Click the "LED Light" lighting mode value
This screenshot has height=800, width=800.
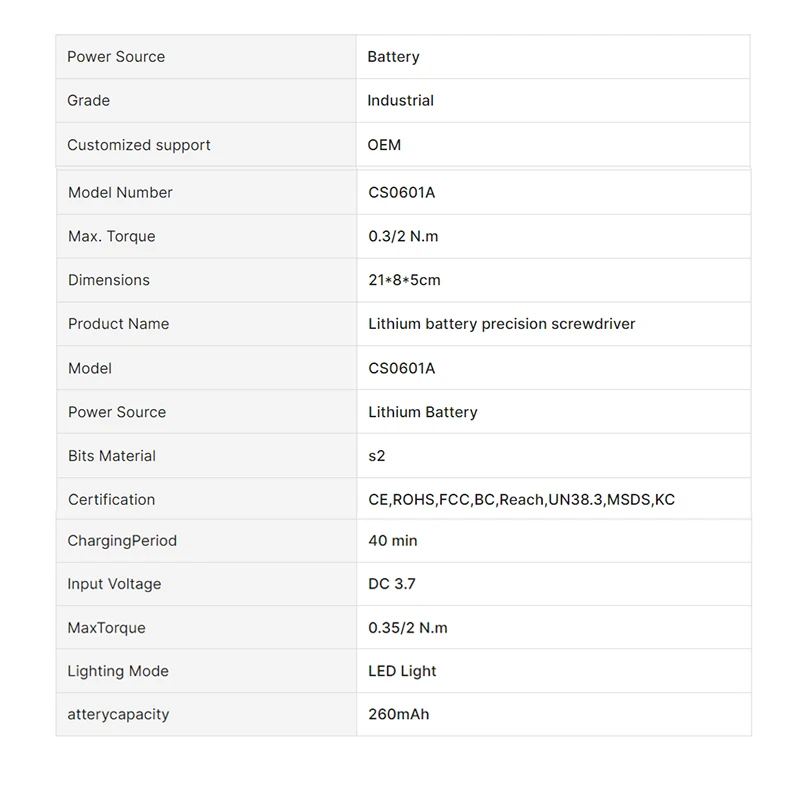(x=402, y=671)
